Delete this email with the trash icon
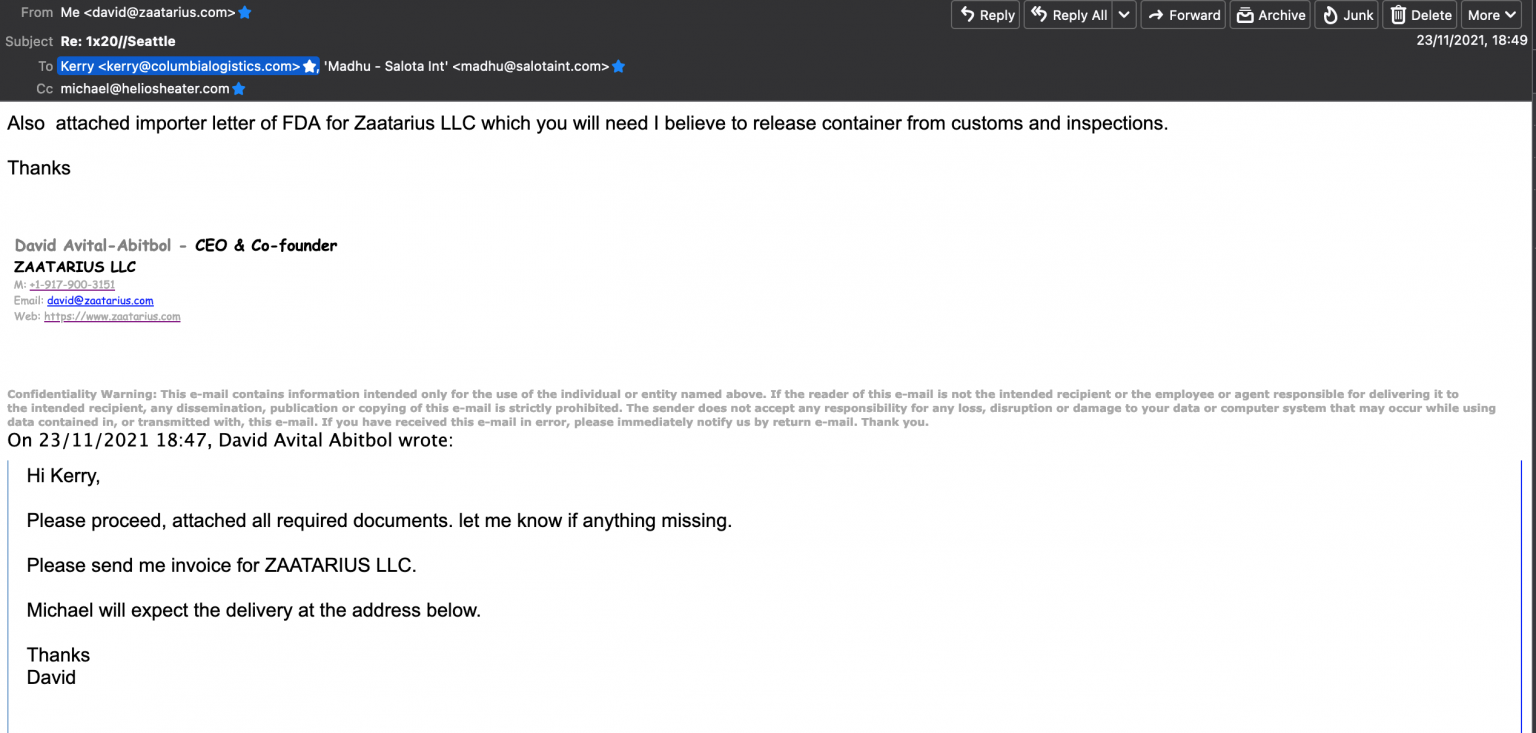1536x733 pixels. (1421, 15)
